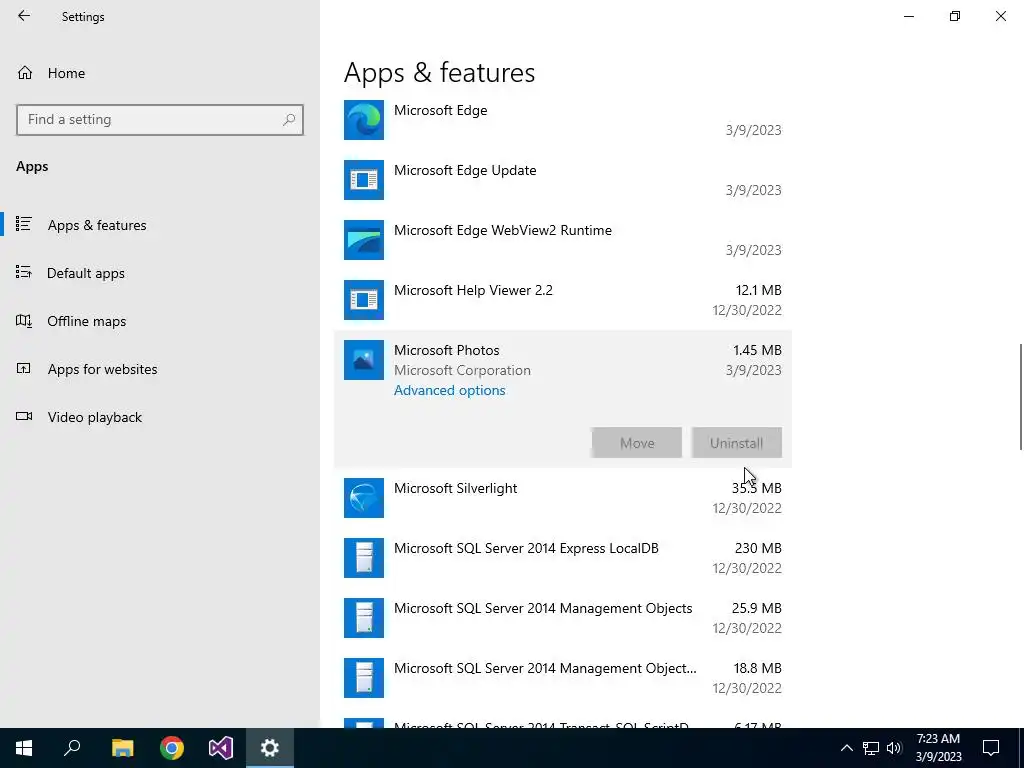
Task: Select the Edge WebView2 Runtime icon
Action: (364, 240)
